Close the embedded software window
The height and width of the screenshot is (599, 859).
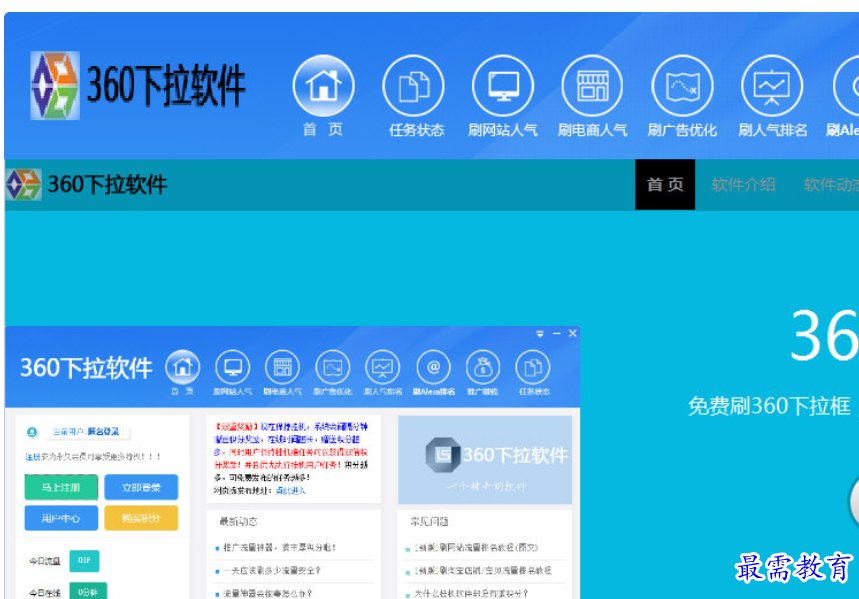point(572,333)
